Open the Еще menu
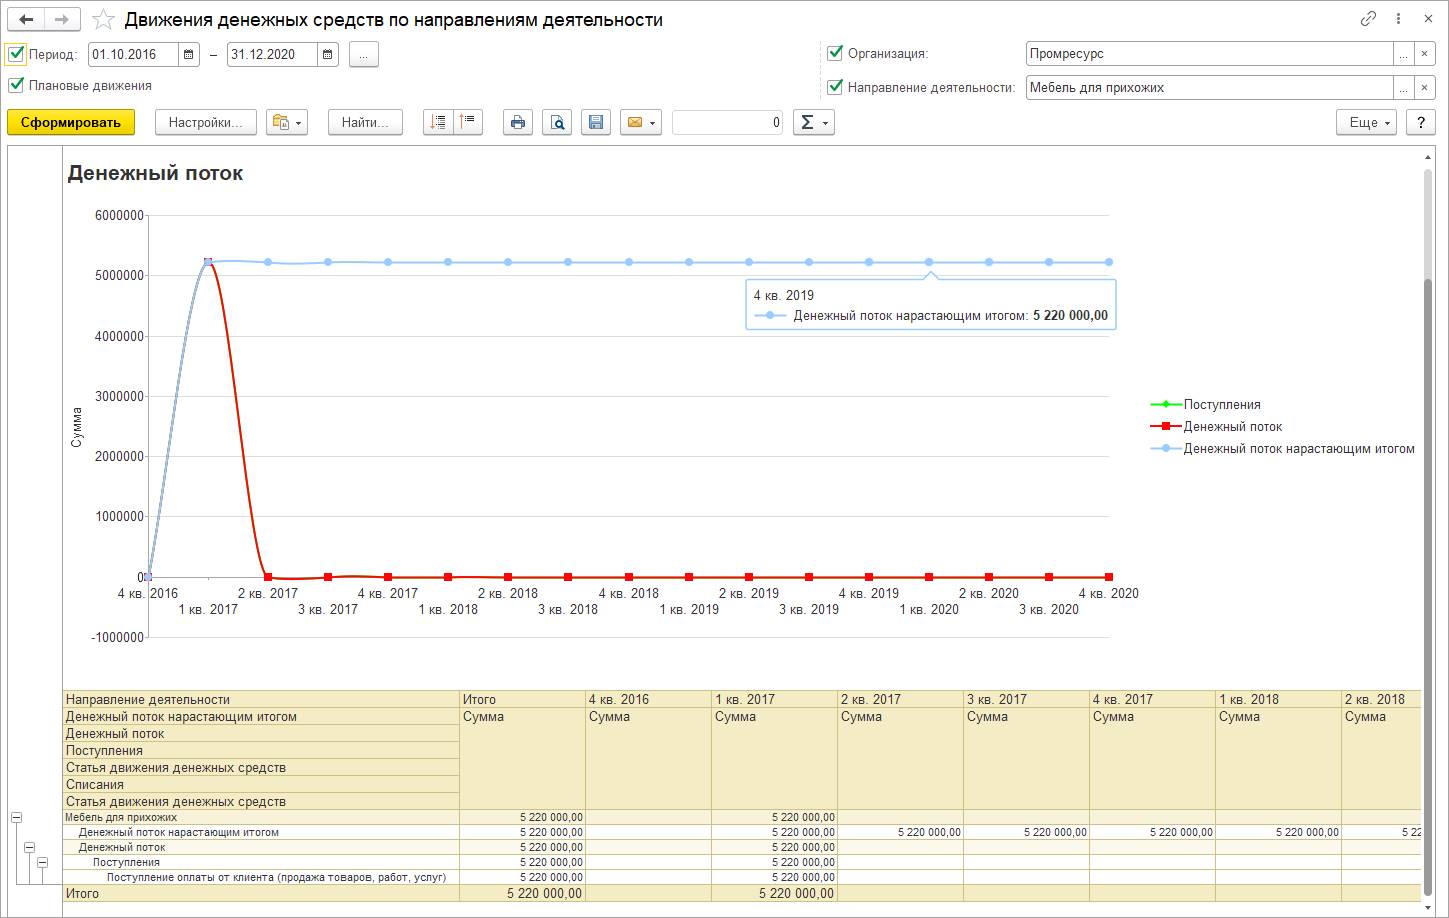Image resolution: width=1449 pixels, height=918 pixels. 1366,122
